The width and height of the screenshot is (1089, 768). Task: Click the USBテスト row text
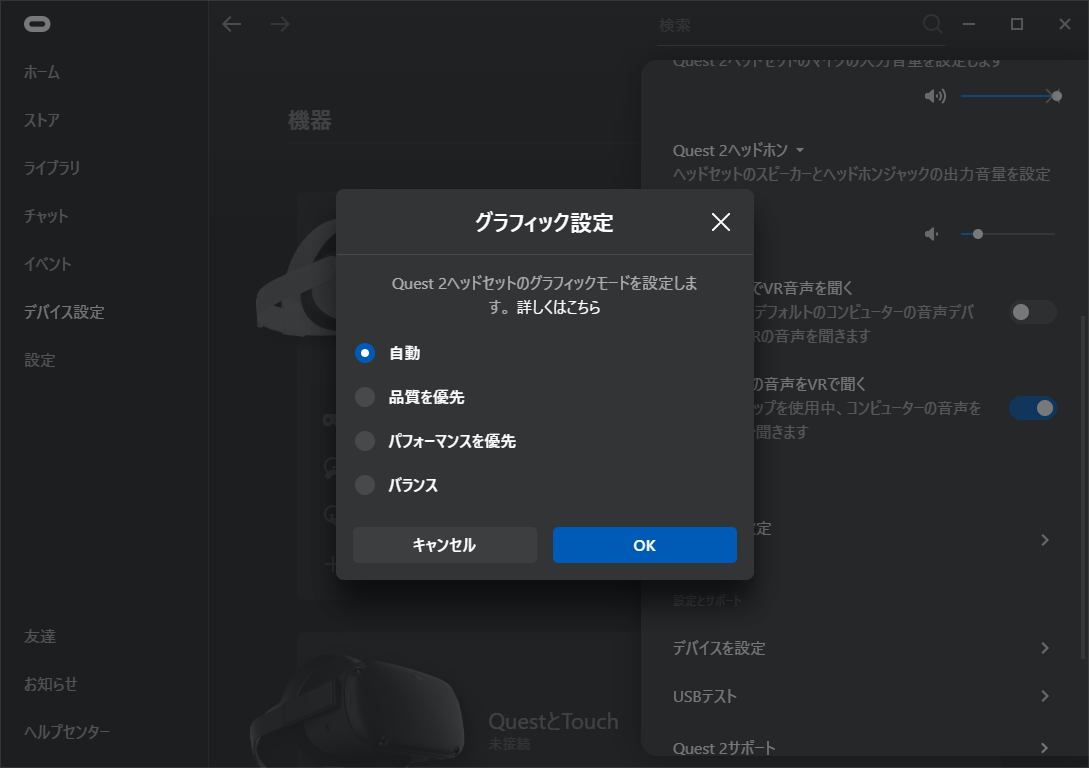(x=704, y=696)
